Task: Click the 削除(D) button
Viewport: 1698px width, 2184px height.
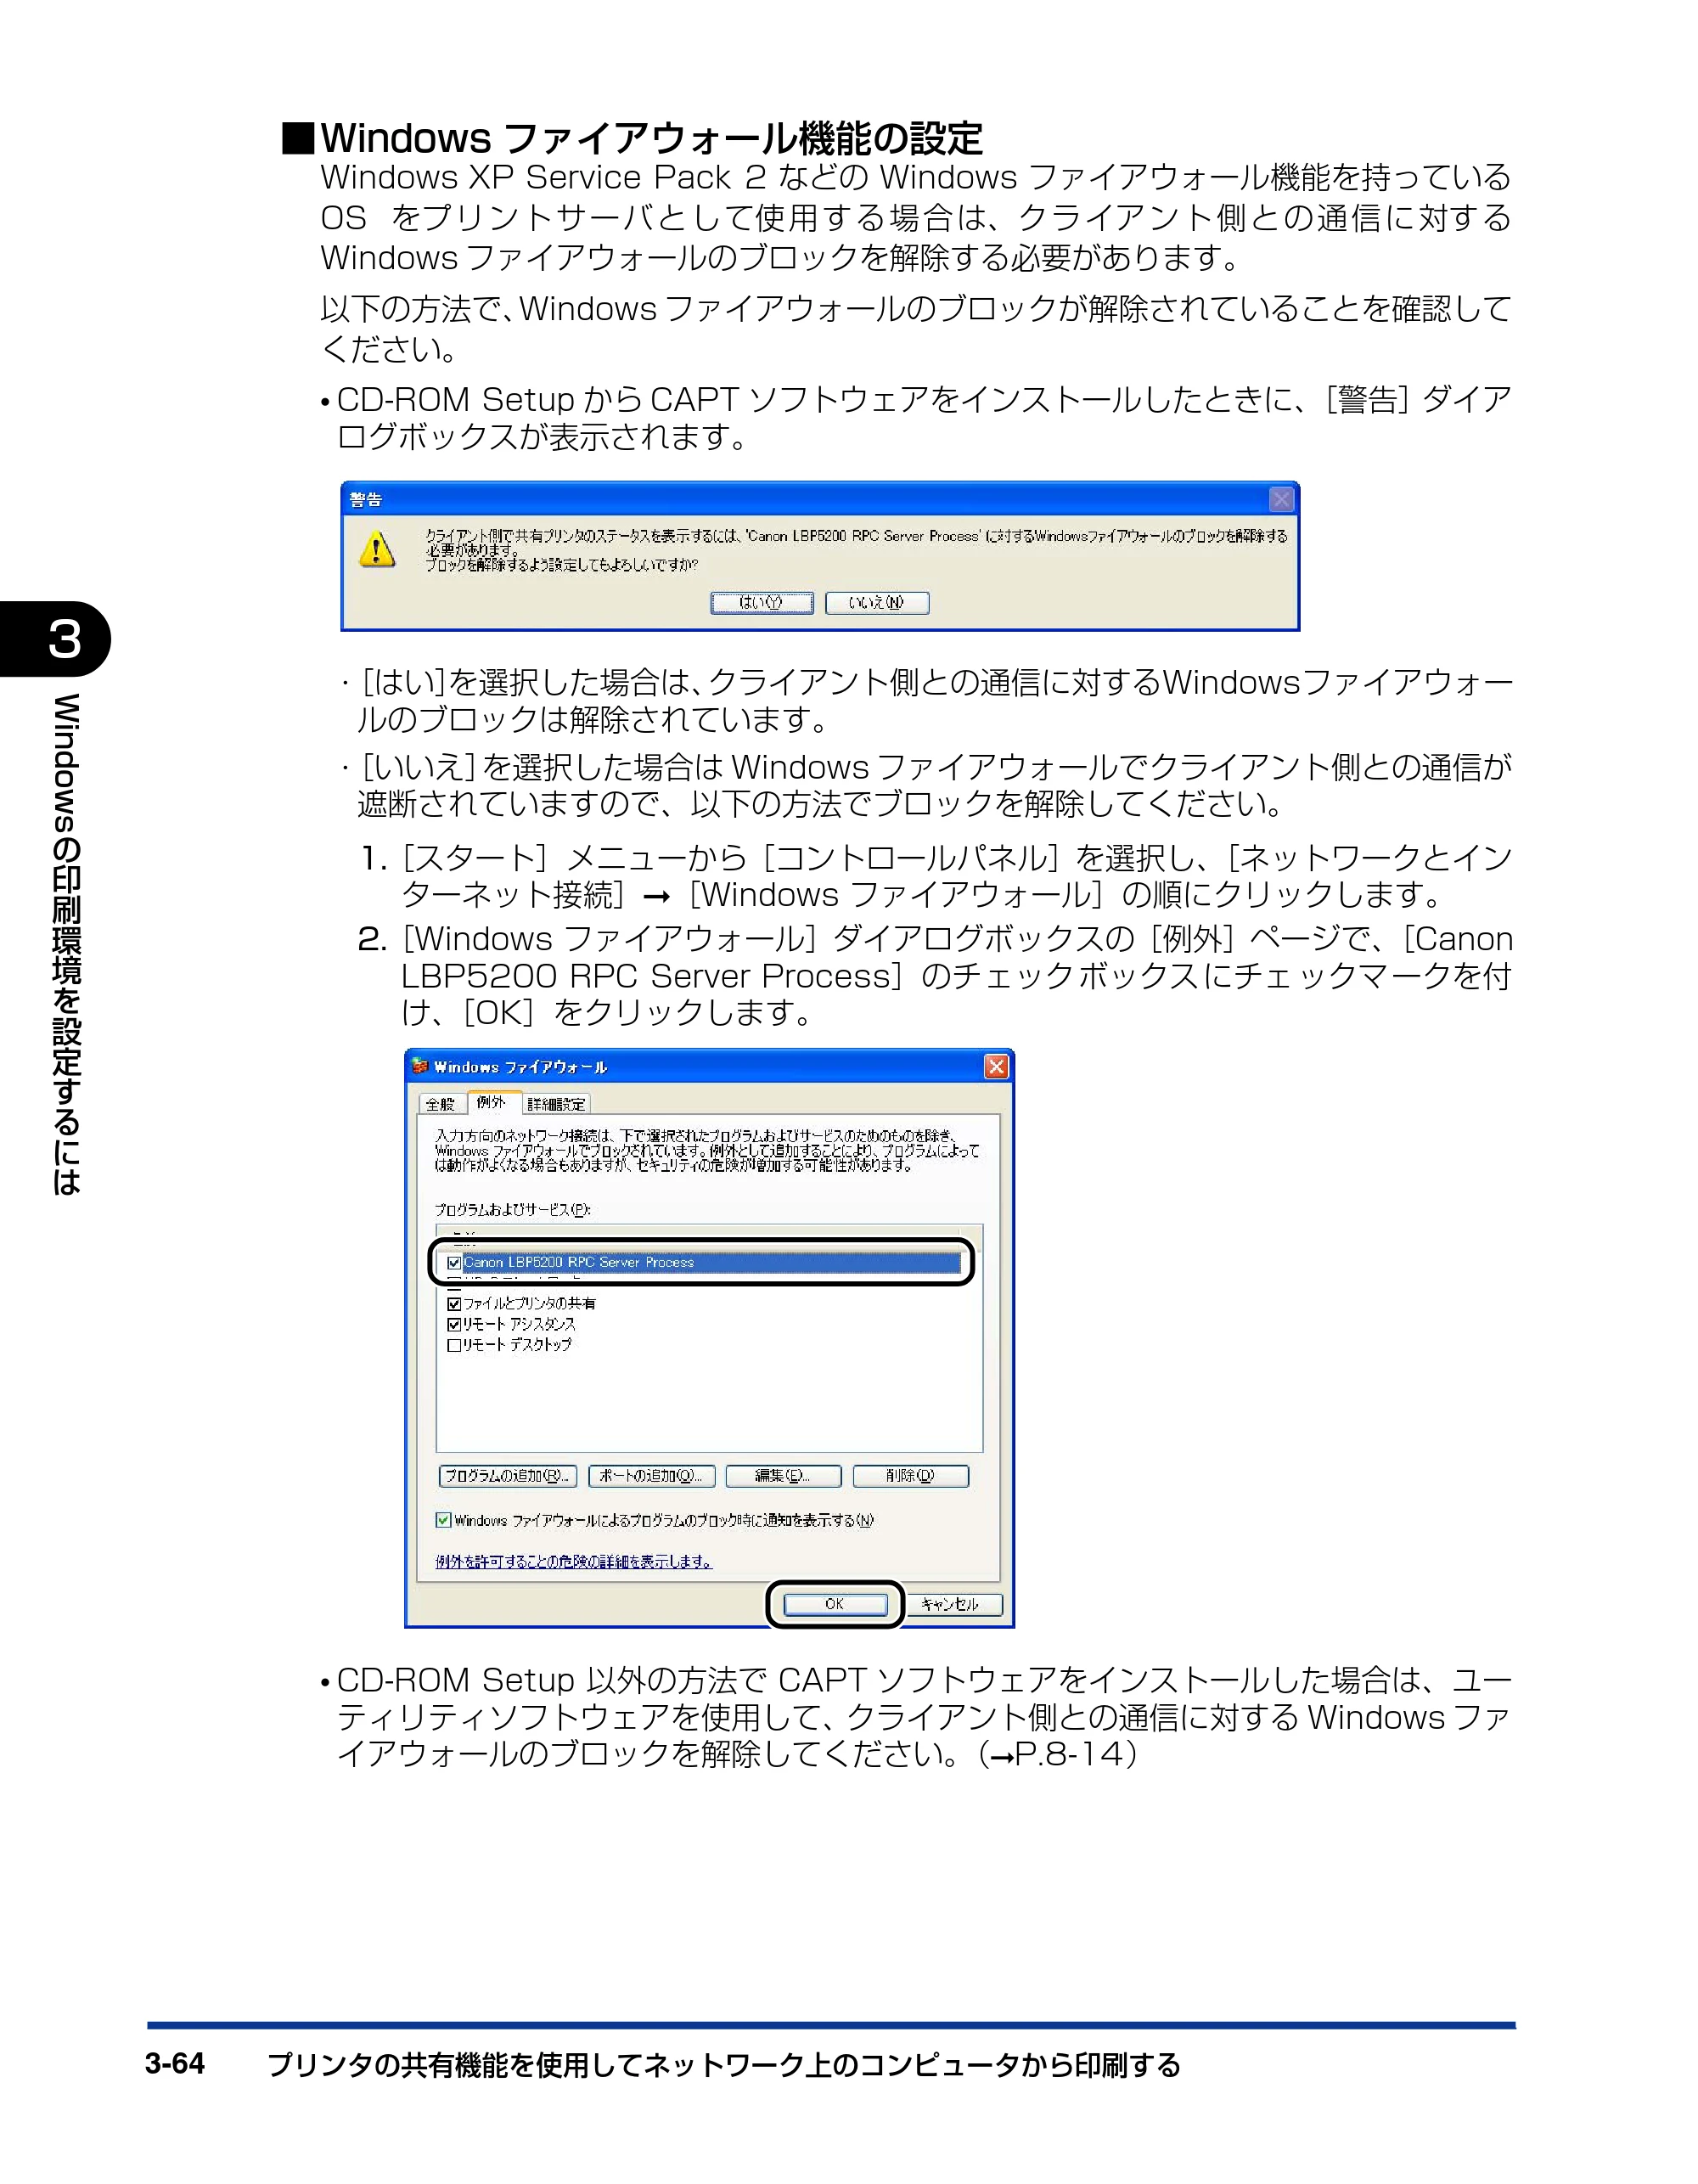Action: tap(911, 1476)
